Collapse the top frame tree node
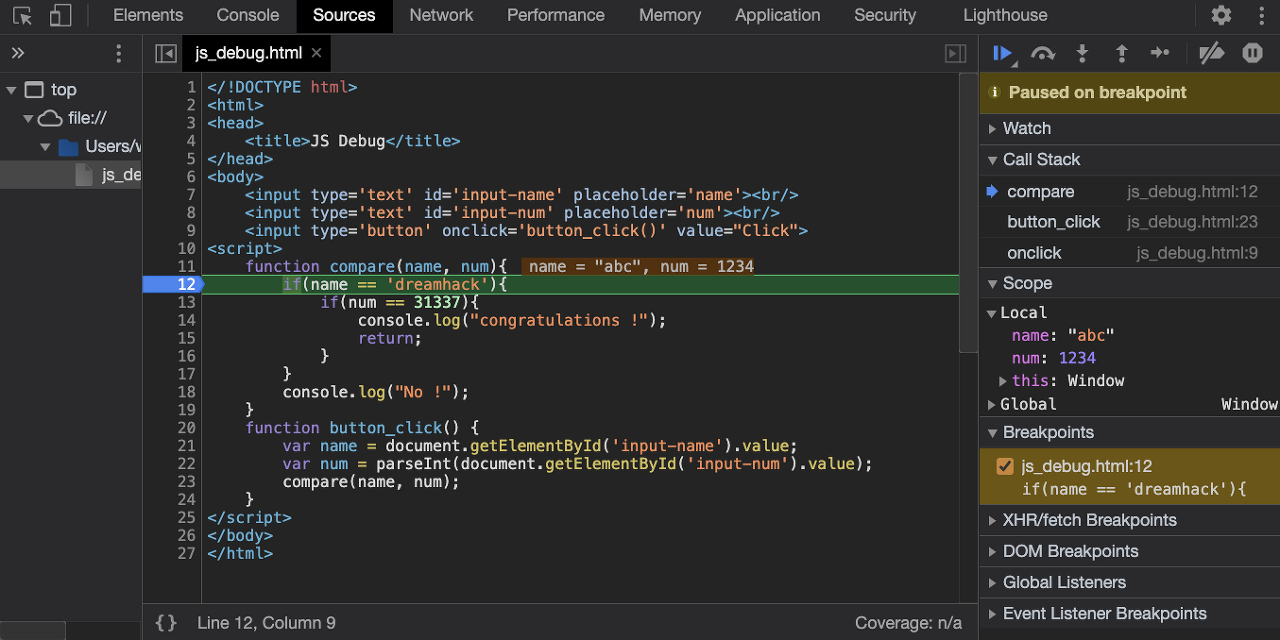This screenshot has width=1280, height=640. point(11,90)
